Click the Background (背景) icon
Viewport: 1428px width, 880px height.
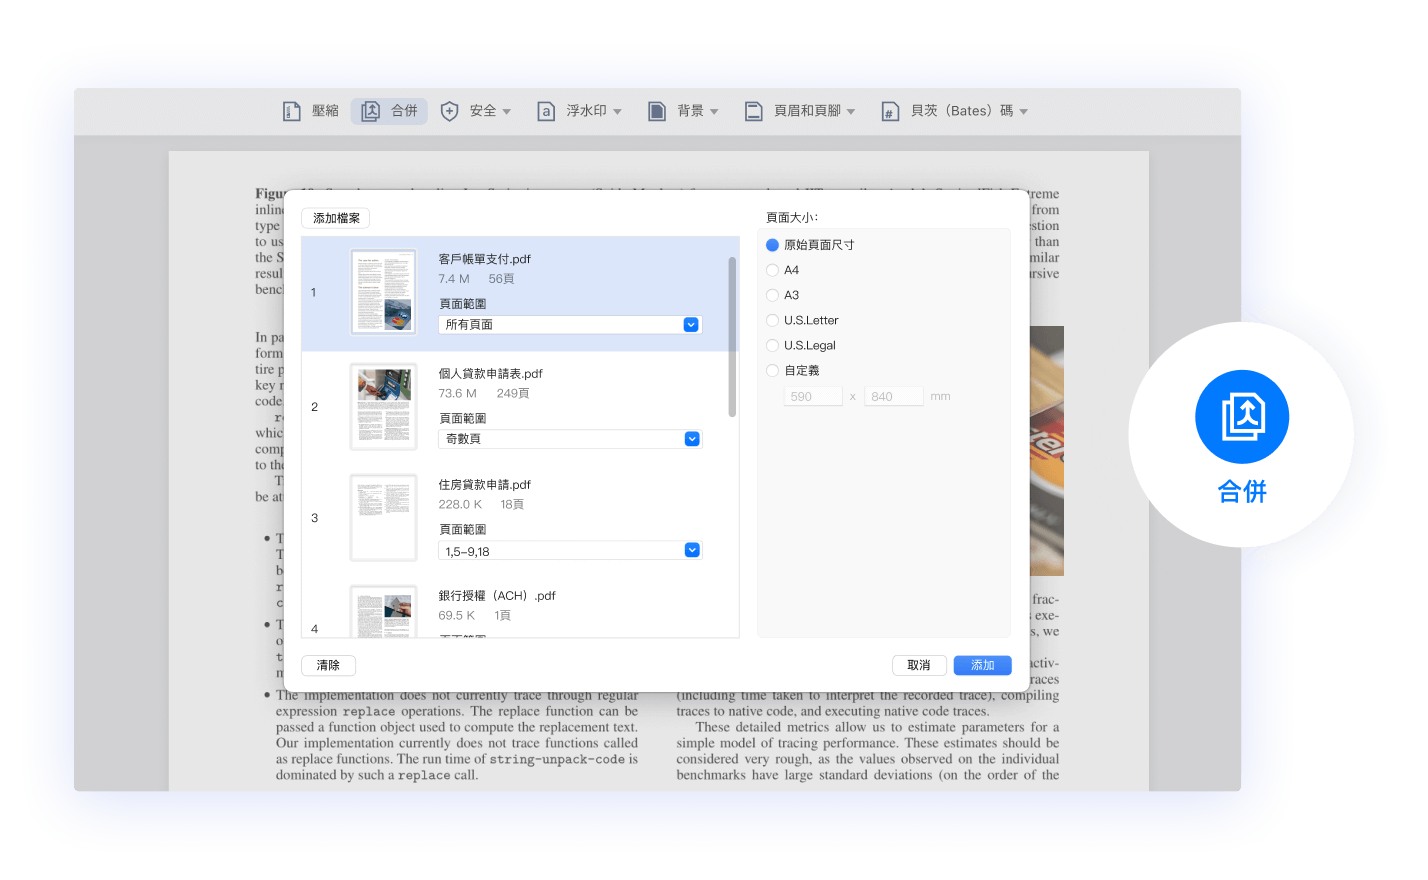tap(657, 111)
